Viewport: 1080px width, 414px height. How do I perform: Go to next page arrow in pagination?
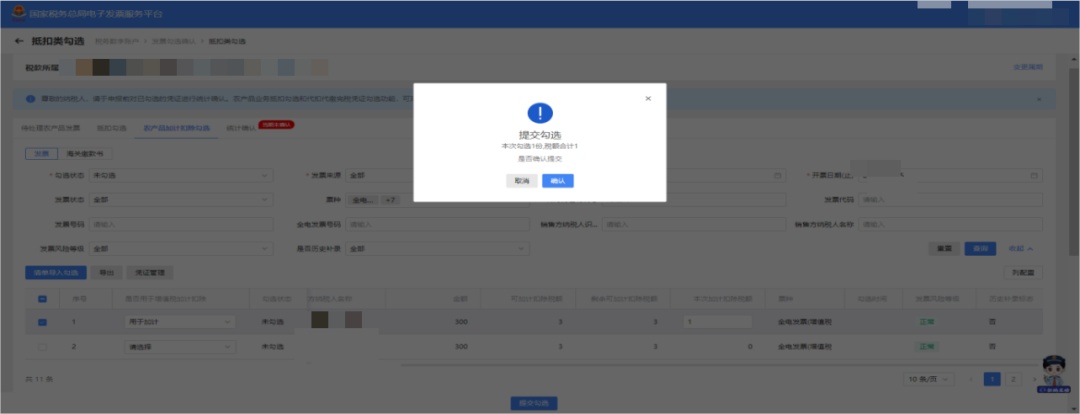pyautogui.click(x=1034, y=379)
